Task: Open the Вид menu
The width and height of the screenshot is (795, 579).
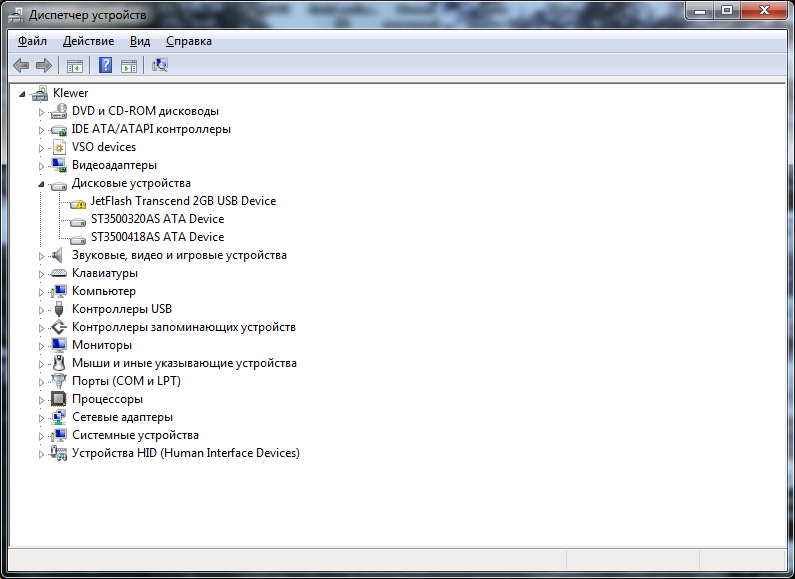Action: [140, 41]
